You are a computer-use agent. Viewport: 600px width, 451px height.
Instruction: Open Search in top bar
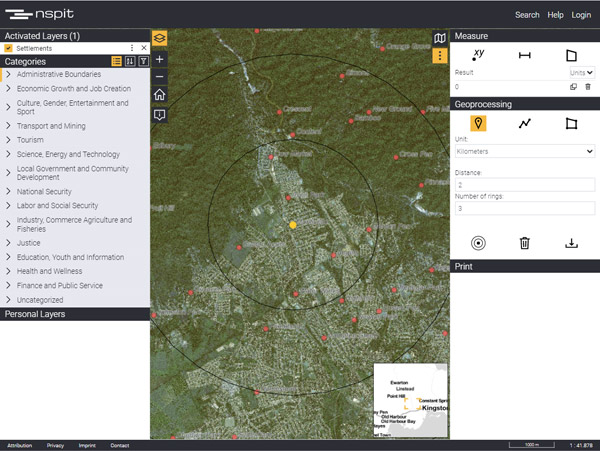click(x=527, y=15)
